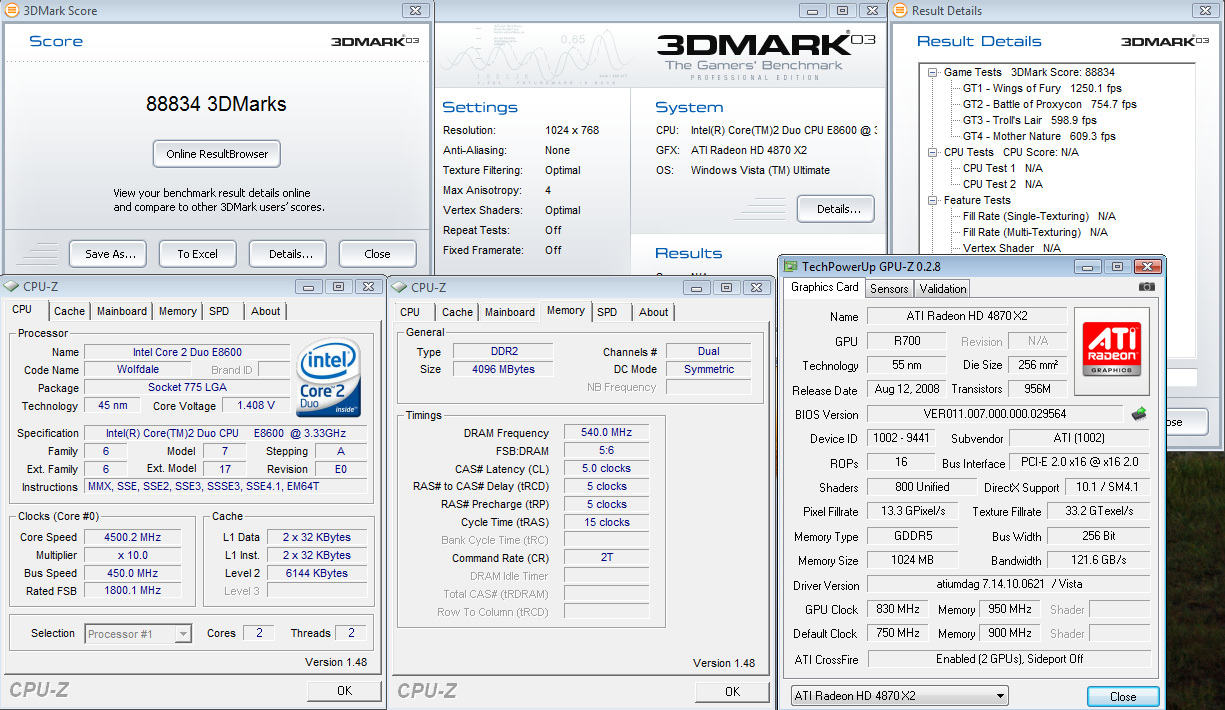Click the Online ResultBrowser button
The width and height of the screenshot is (1225, 710).
(217, 154)
